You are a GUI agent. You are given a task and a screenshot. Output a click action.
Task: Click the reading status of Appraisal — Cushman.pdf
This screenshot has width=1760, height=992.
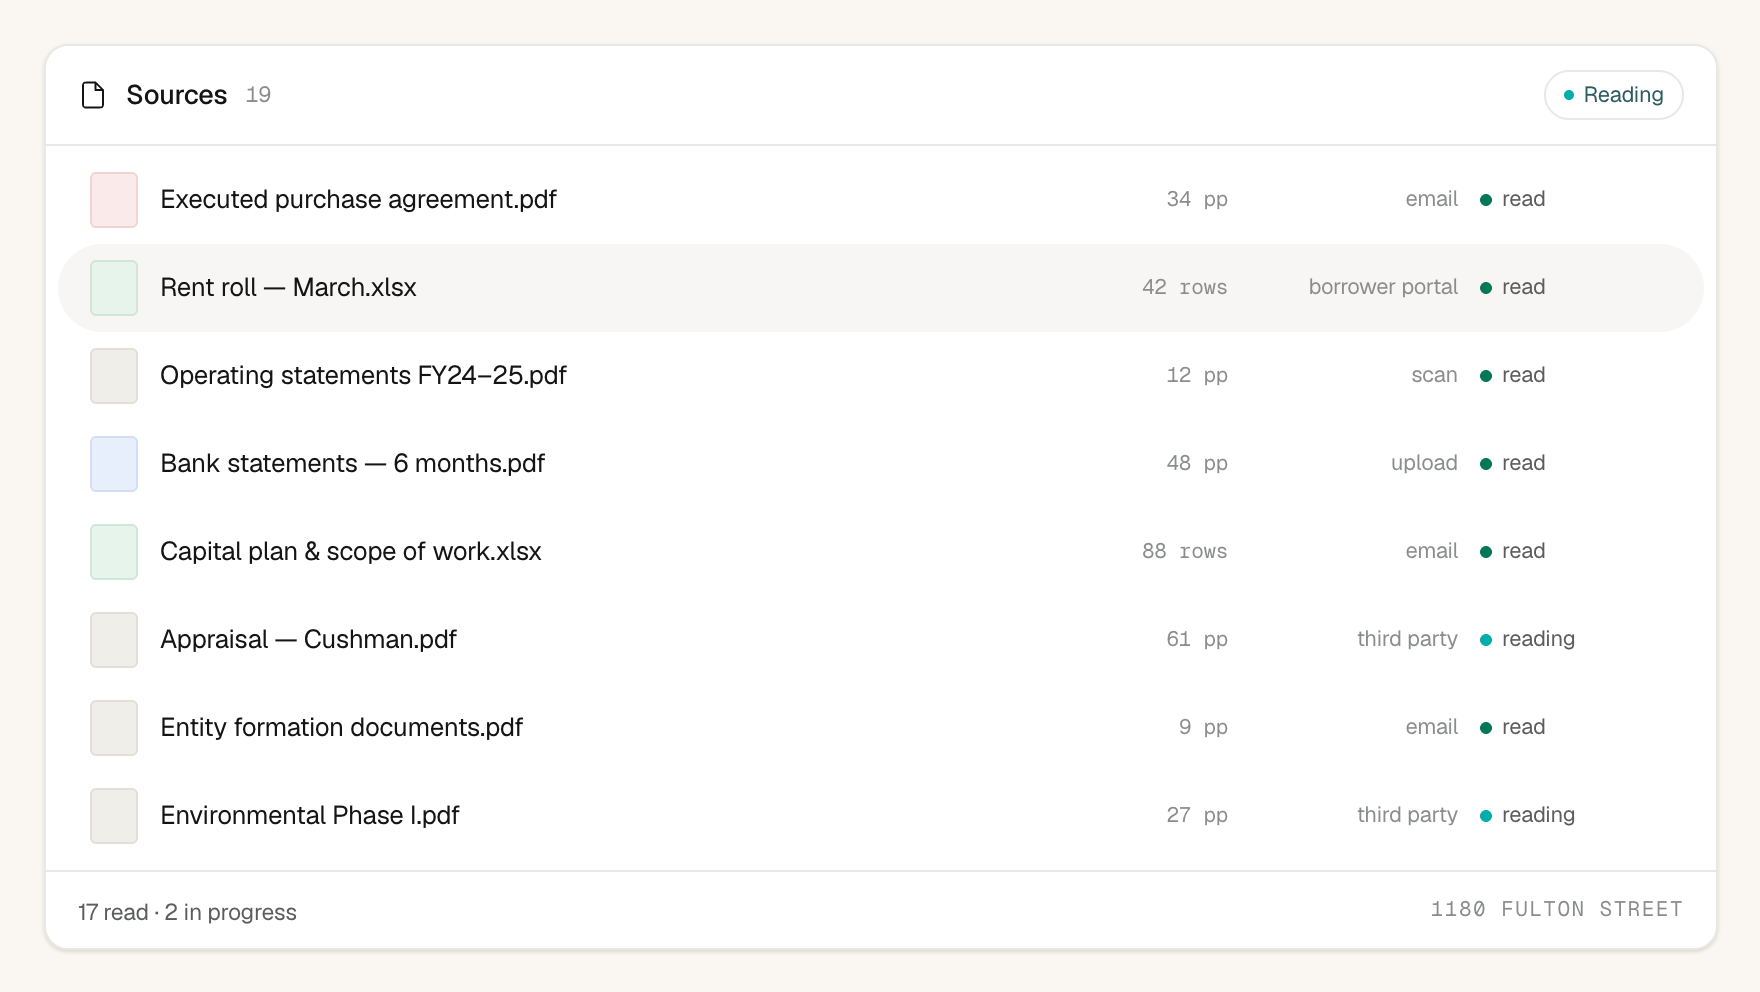1527,639
